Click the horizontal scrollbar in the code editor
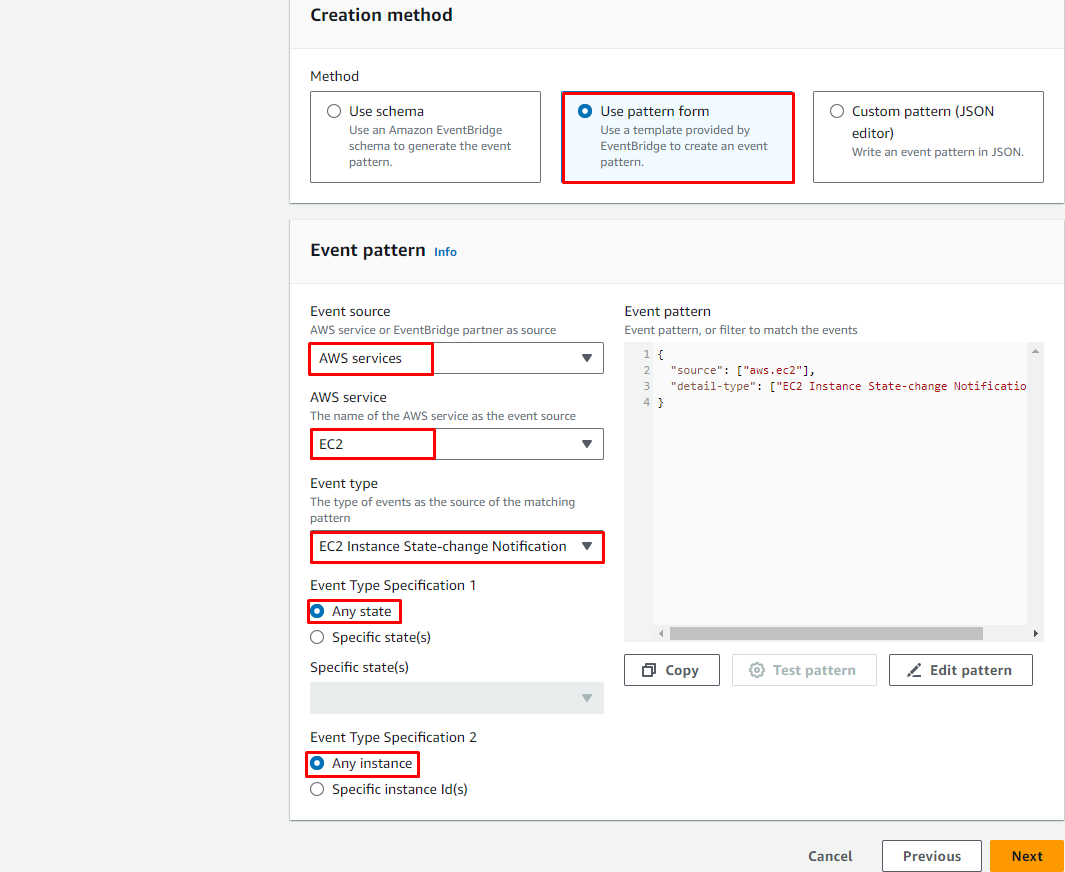Viewport: 1065px width, 872px height. click(x=825, y=633)
